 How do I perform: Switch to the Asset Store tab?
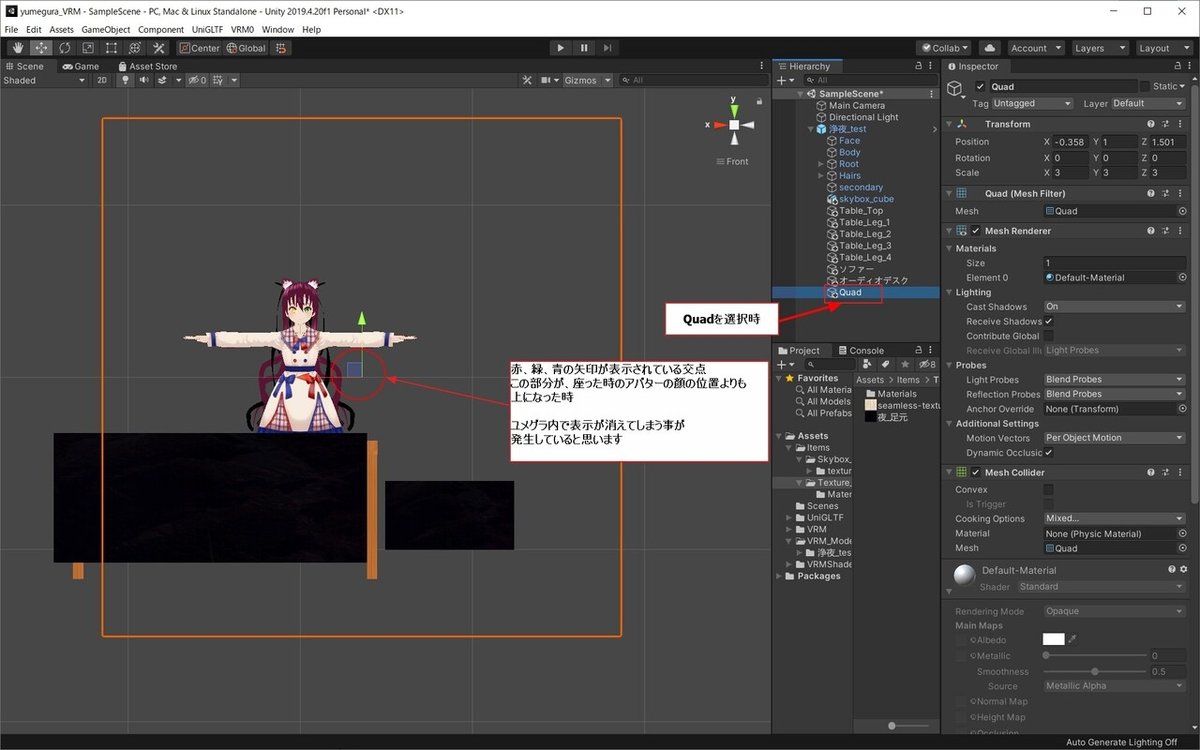146,66
